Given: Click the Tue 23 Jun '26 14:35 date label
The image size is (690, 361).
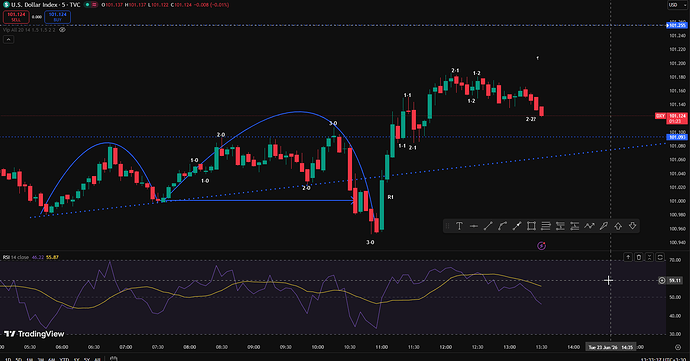Looking at the screenshot, I should click(x=610, y=347).
